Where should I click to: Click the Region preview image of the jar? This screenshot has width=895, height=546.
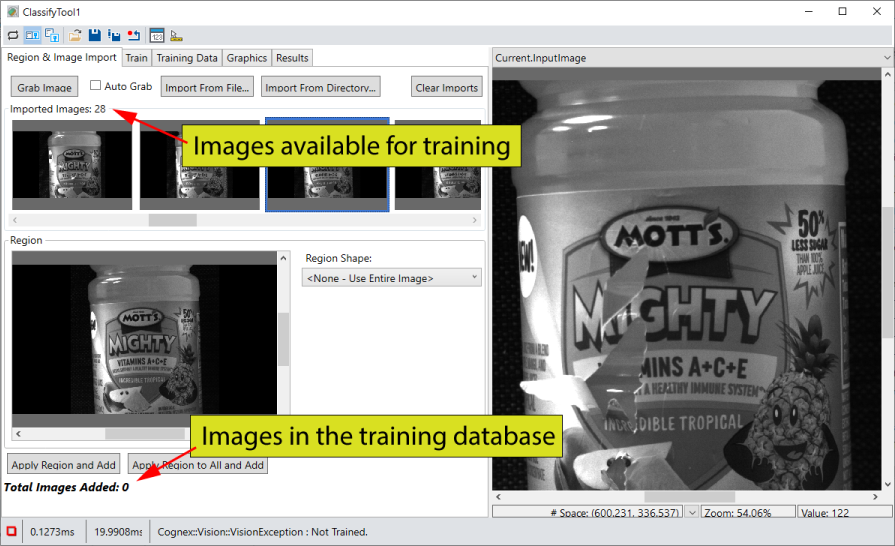144,339
